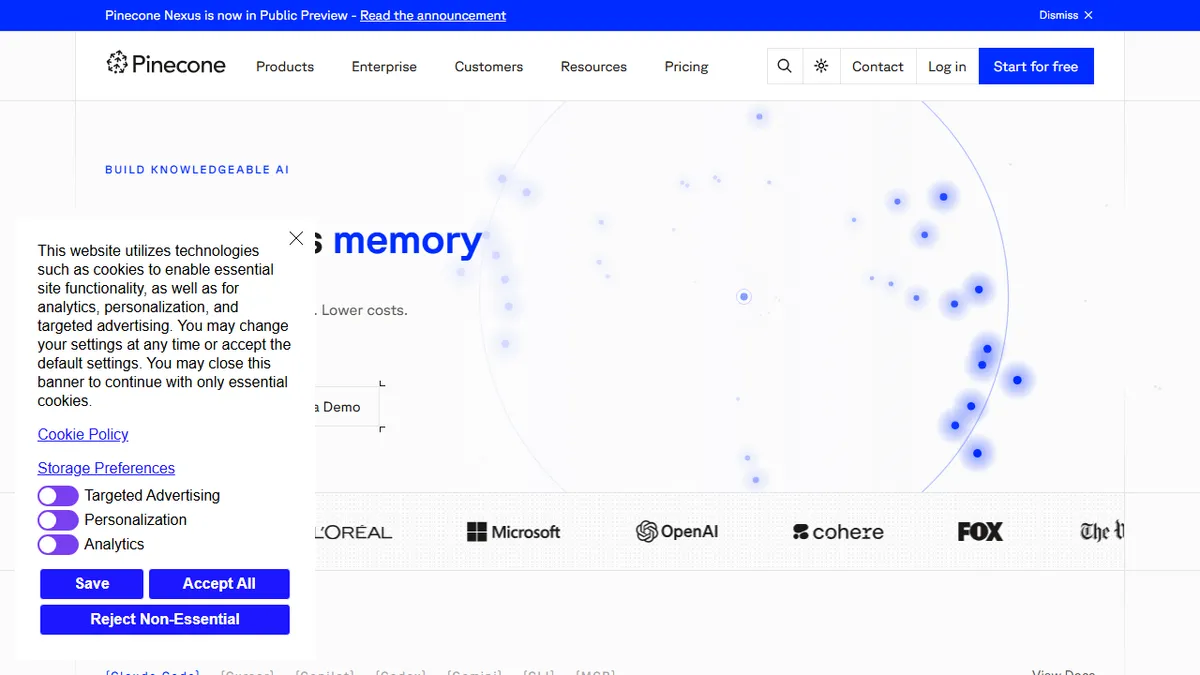
Task: Click the OpenAI logo
Action: click(677, 532)
